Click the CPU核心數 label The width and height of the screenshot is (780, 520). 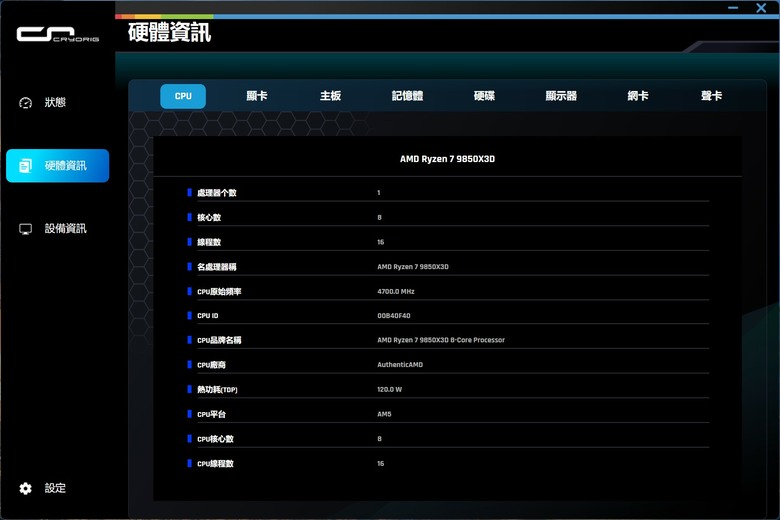[x=215, y=439]
